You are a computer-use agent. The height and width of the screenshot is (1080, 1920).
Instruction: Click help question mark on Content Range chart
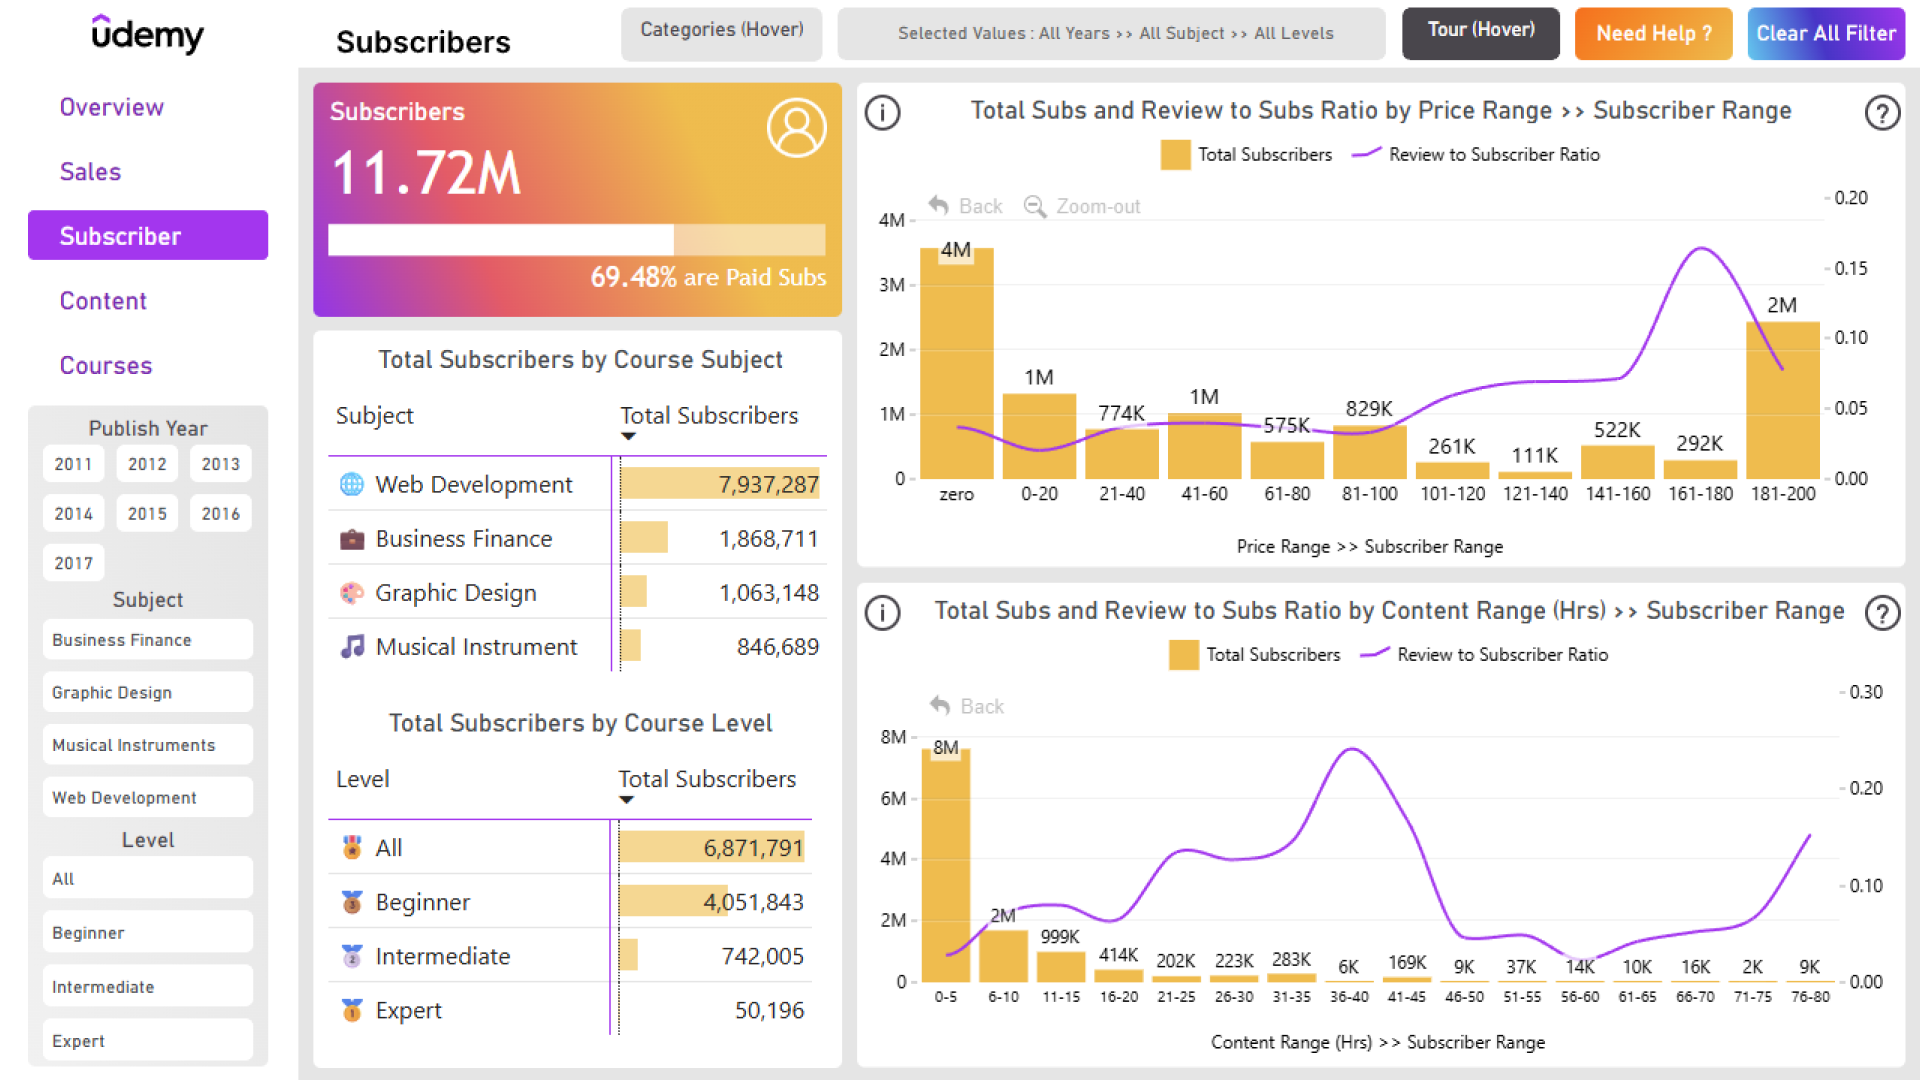pyautogui.click(x=1882, y=613)
